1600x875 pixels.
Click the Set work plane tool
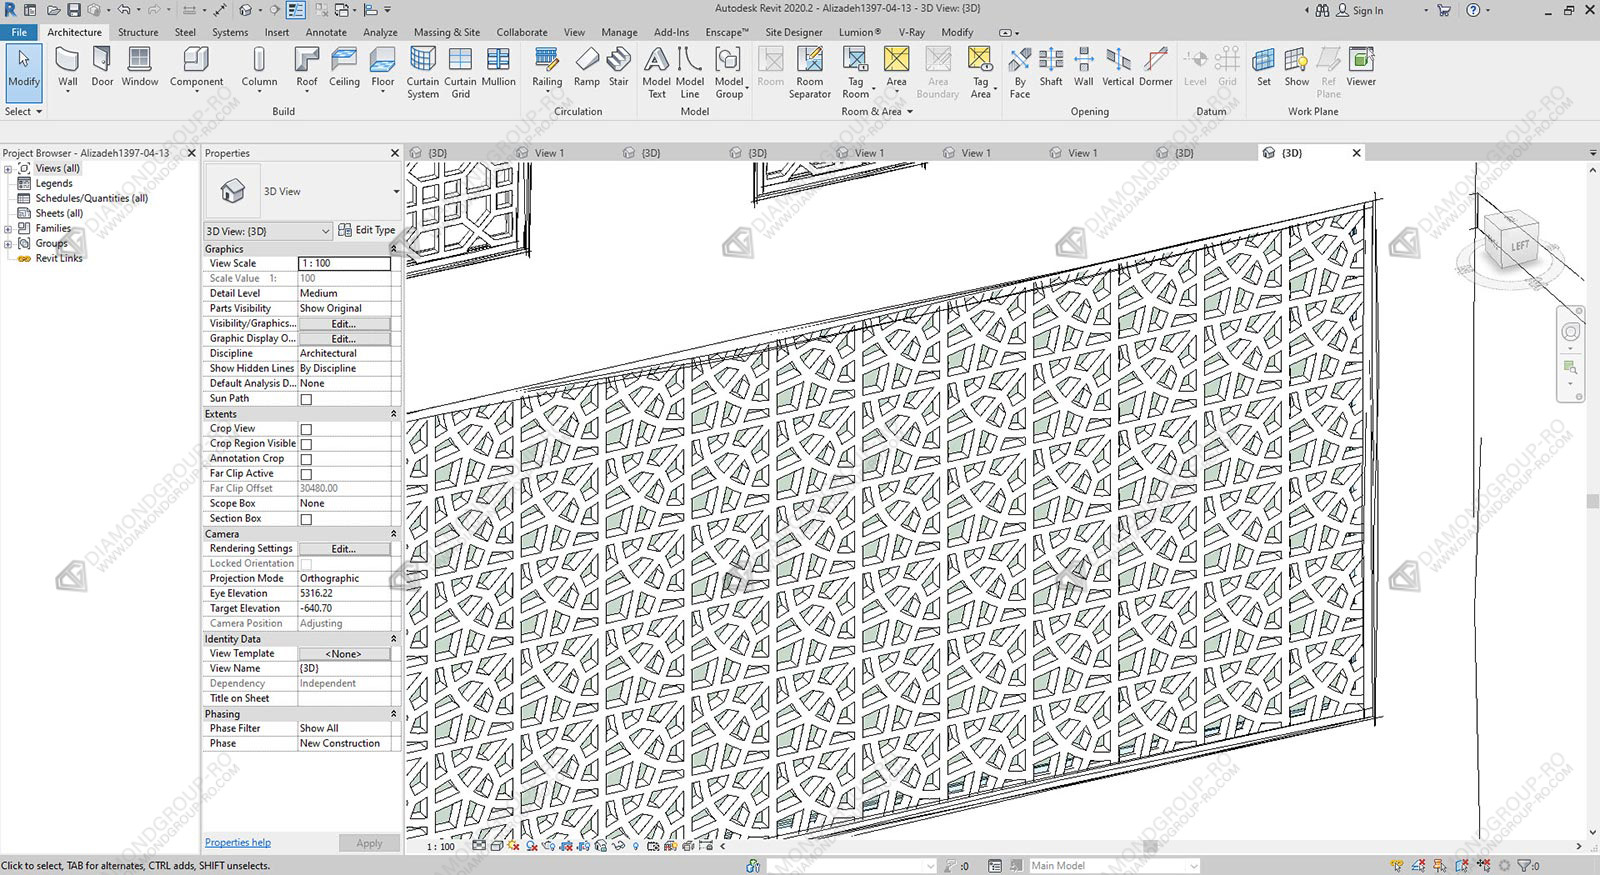(1264, 68)
